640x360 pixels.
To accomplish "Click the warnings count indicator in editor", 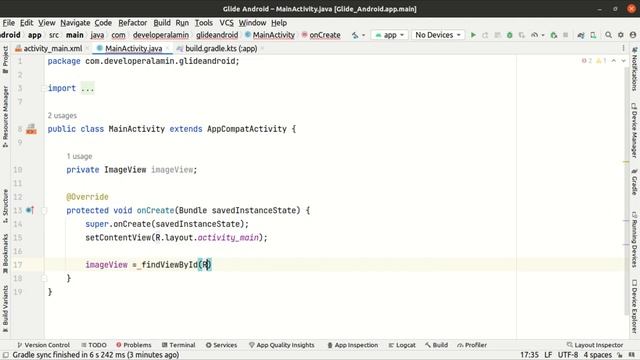I will 601,61.
